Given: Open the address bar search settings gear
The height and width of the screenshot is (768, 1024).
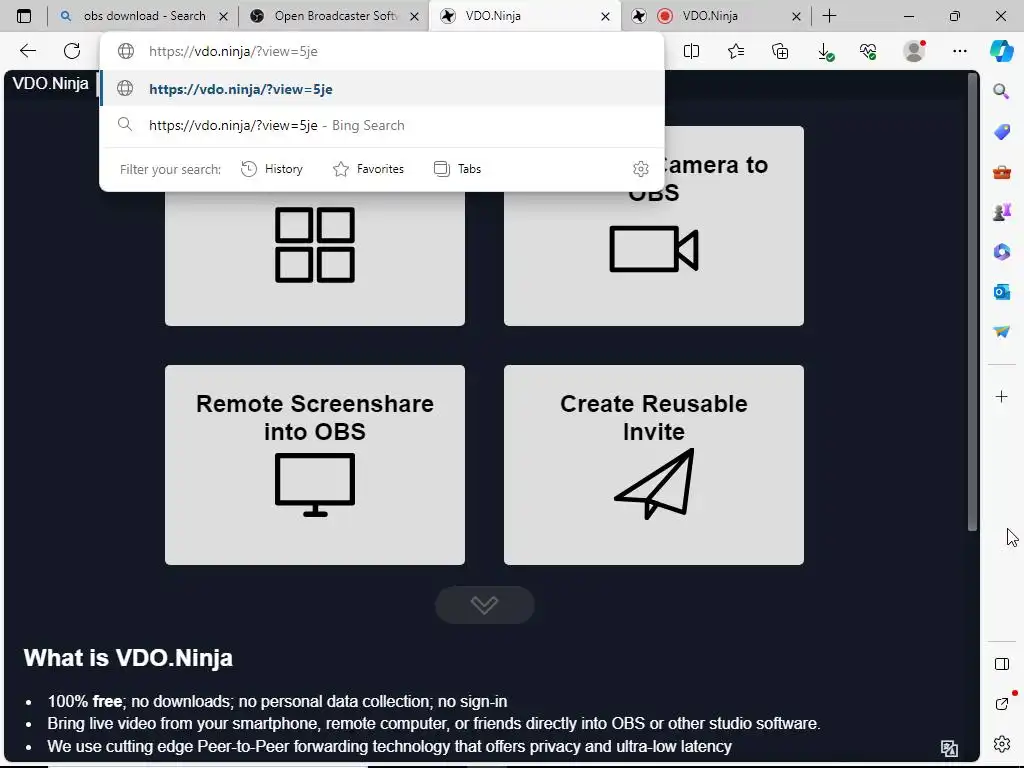Looking at the screenshot, I should coord(641,169).
